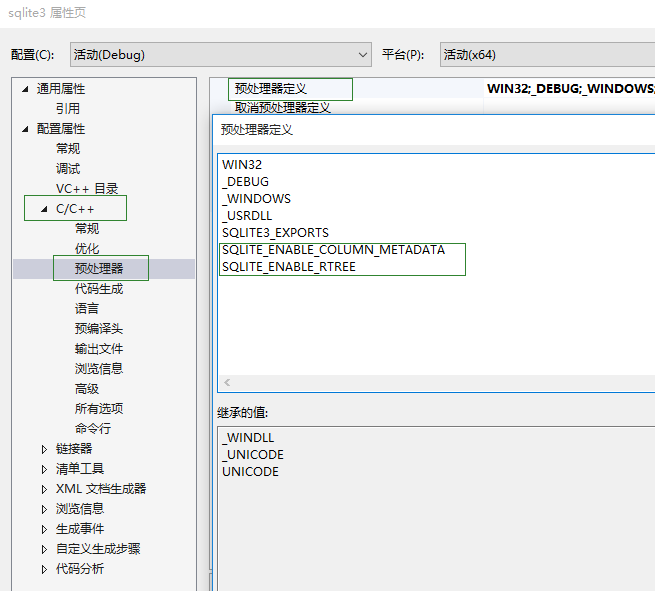This screenshot has height=591, width=655.
Task: Click the 预处理器定义 property row
Action: 271,89
